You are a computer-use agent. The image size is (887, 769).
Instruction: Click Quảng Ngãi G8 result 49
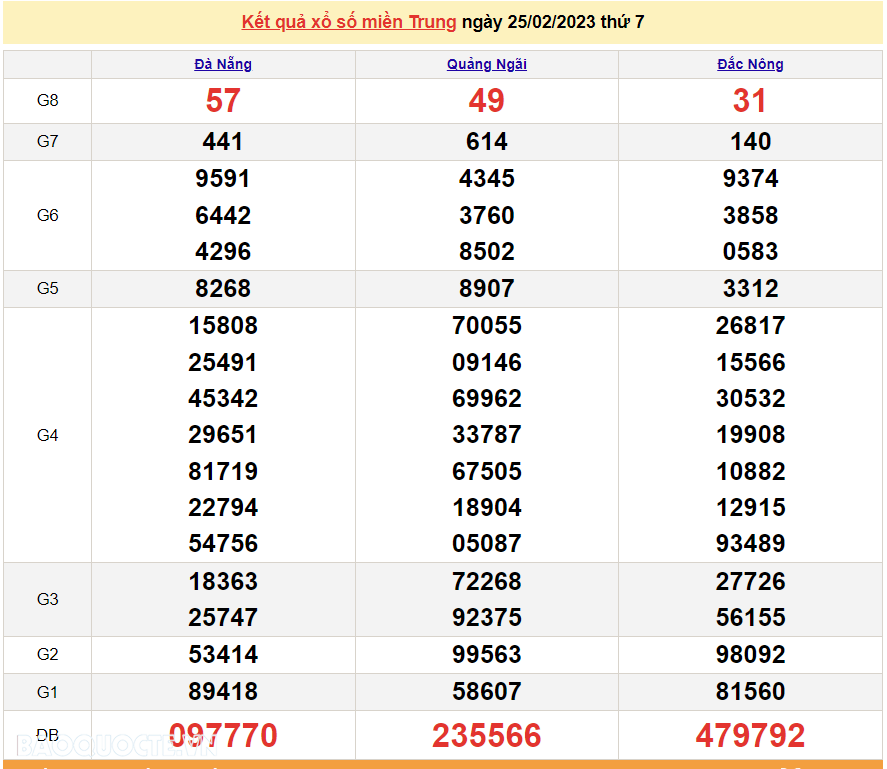(487, 101)
